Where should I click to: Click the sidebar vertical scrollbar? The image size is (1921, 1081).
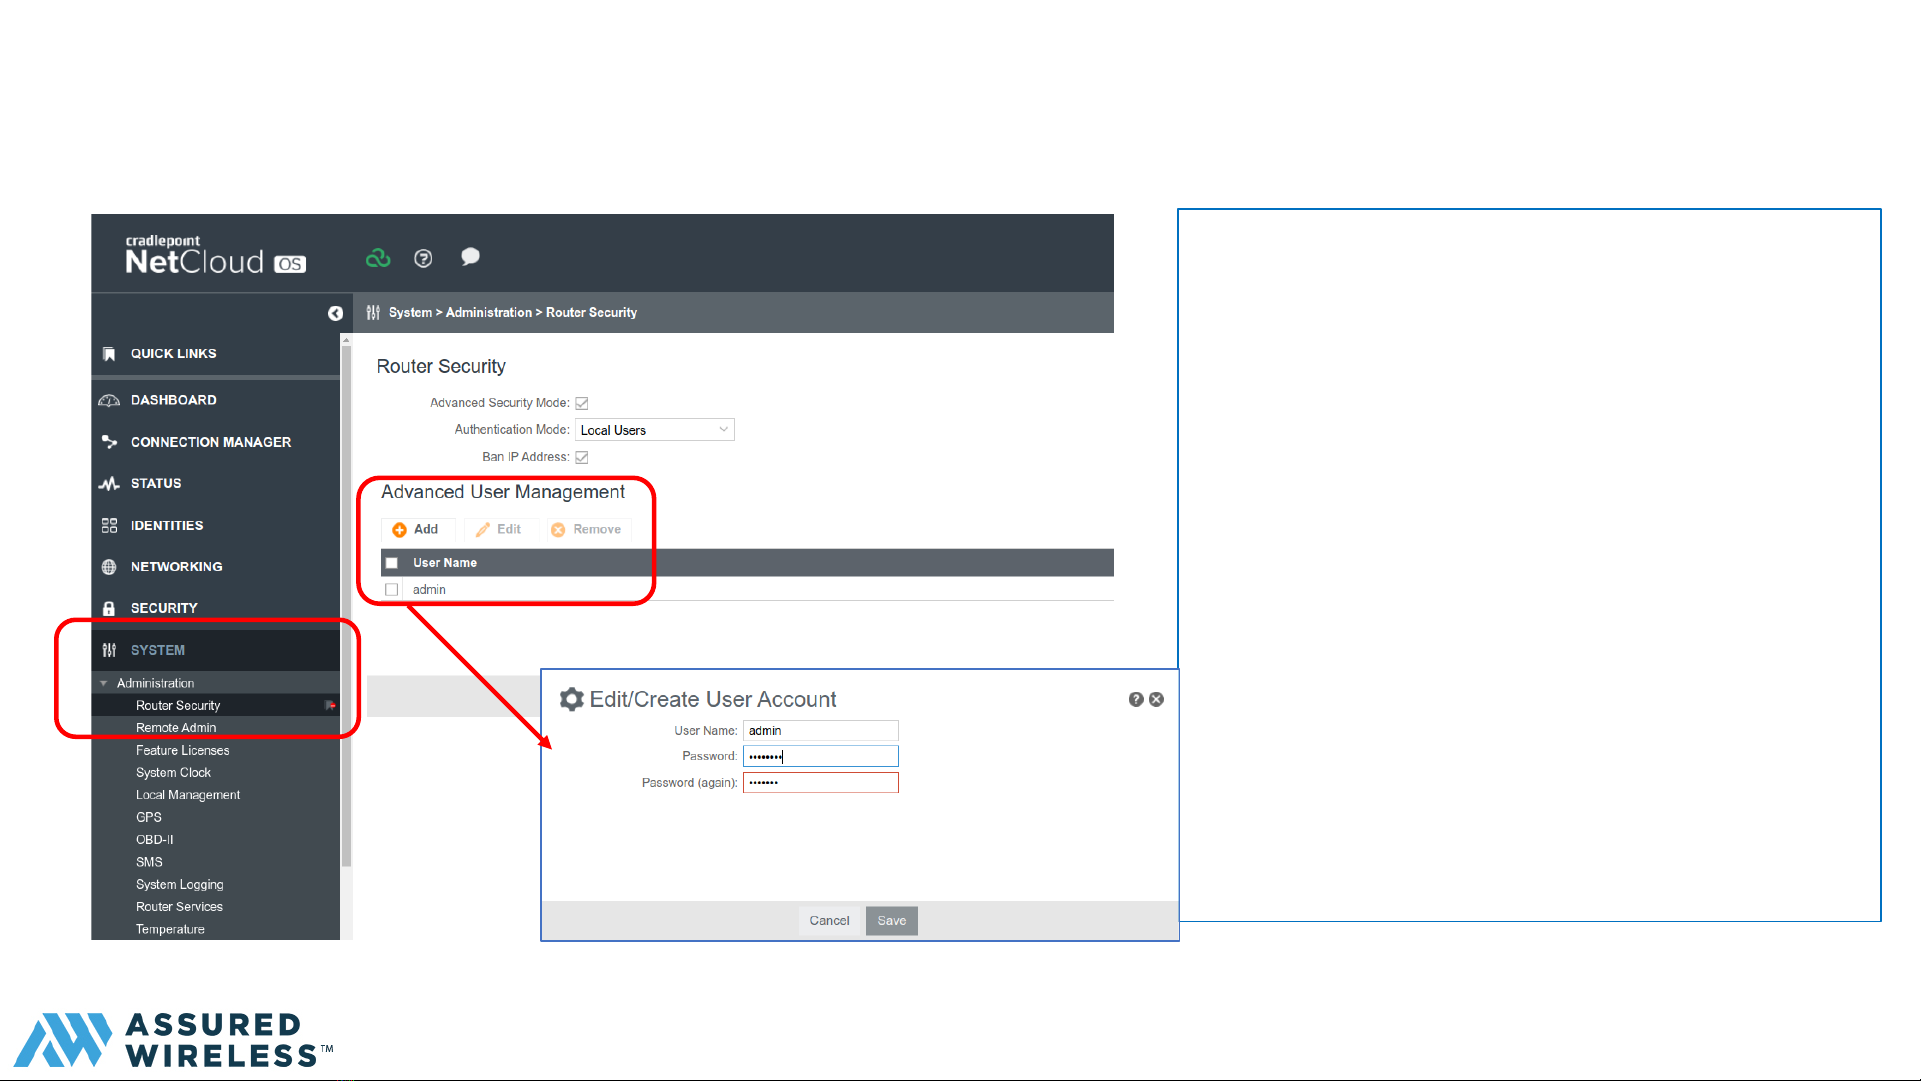(346, 605)
